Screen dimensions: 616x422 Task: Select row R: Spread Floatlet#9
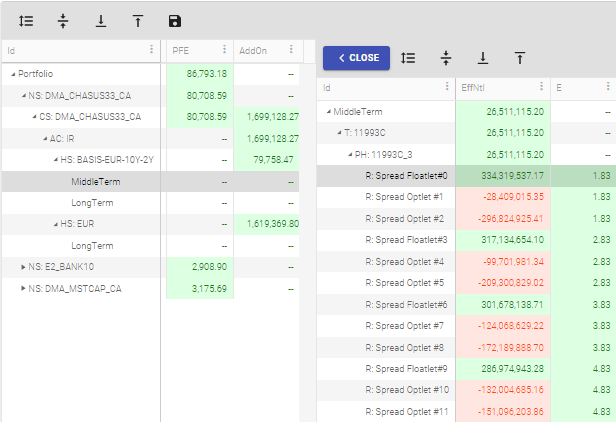pos(466,369)
